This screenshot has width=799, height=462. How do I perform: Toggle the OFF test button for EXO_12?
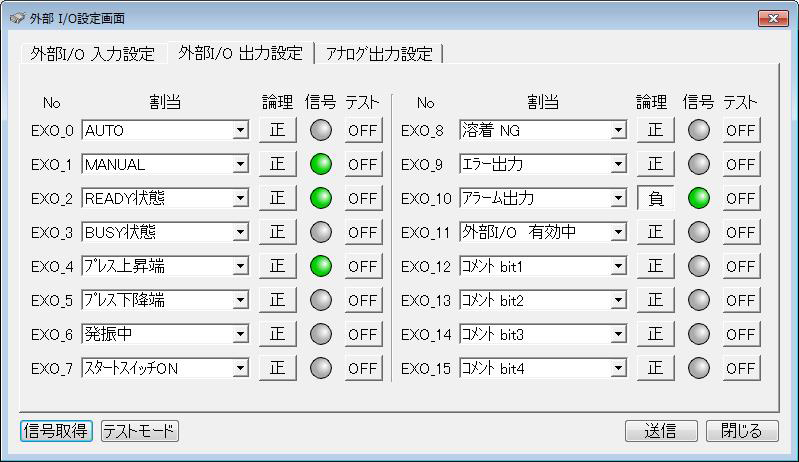coord(741,266)
